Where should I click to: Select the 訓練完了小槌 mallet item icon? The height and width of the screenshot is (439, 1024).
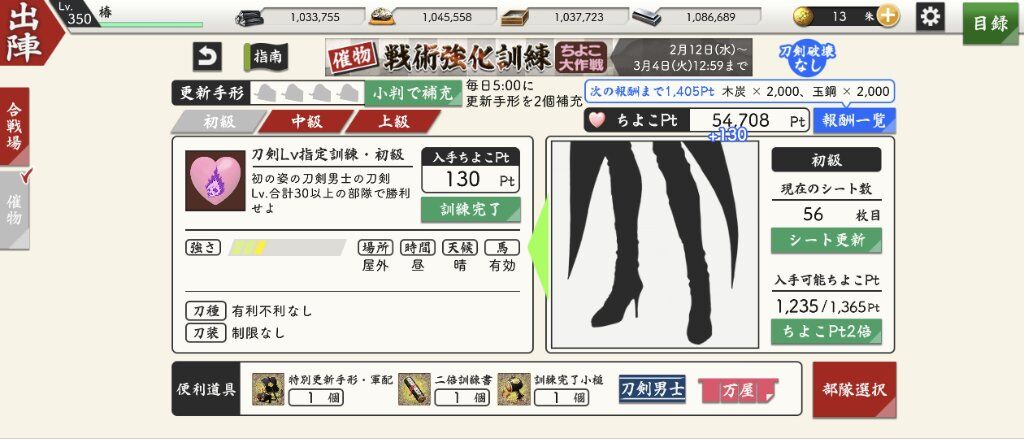click(514, 389)
